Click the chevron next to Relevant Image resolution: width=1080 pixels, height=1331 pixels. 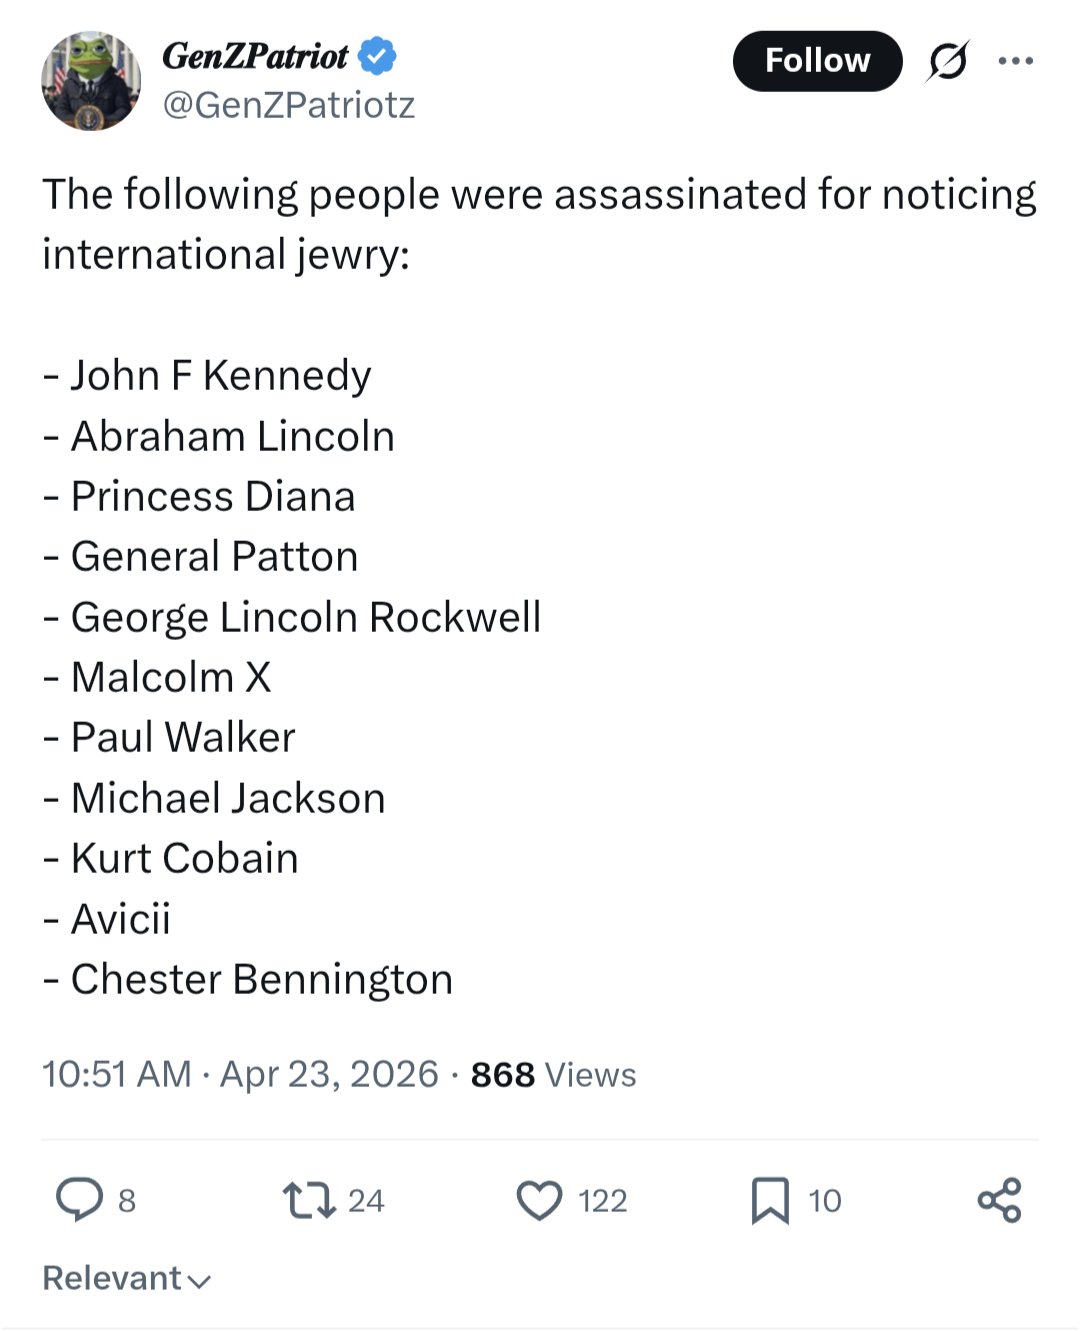199,1281
